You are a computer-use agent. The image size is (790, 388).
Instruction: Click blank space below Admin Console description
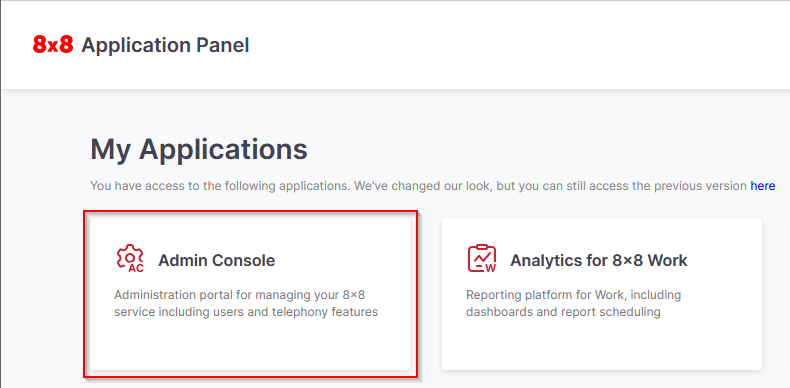tap(250, 345)
